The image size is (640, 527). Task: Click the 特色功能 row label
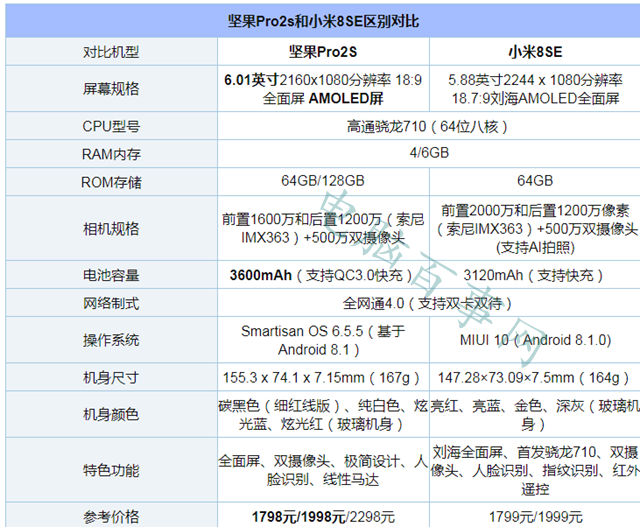110,470
